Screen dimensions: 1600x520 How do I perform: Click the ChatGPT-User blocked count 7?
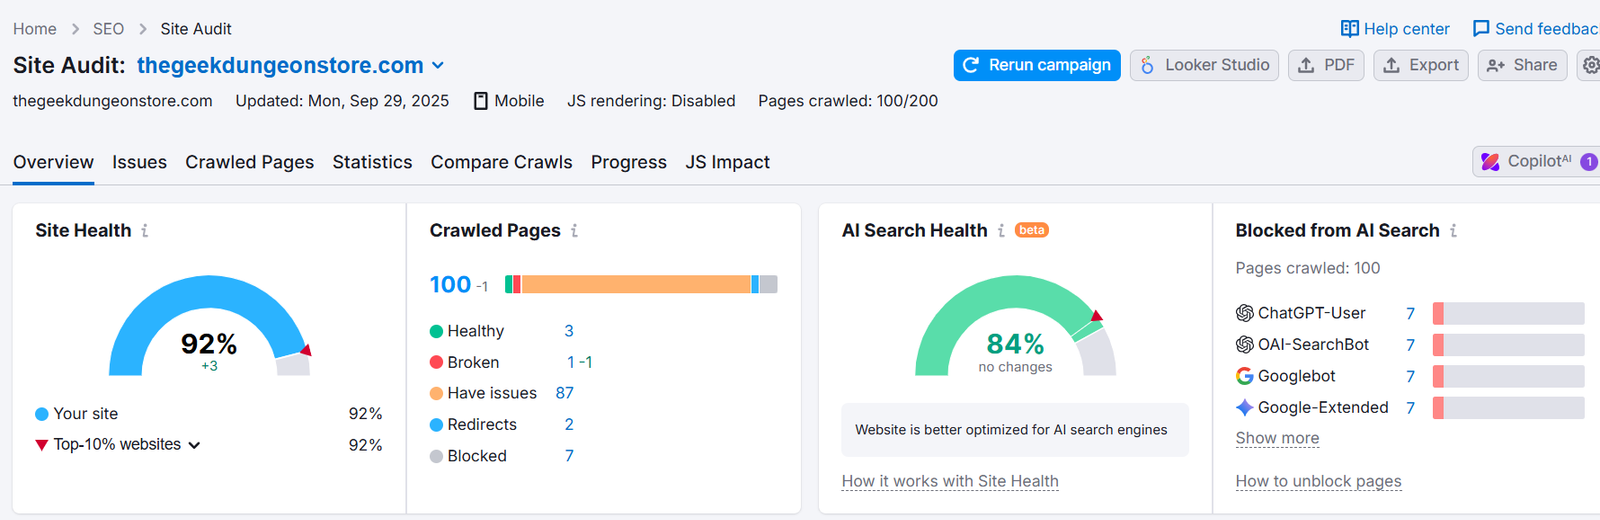(1410, 314)
